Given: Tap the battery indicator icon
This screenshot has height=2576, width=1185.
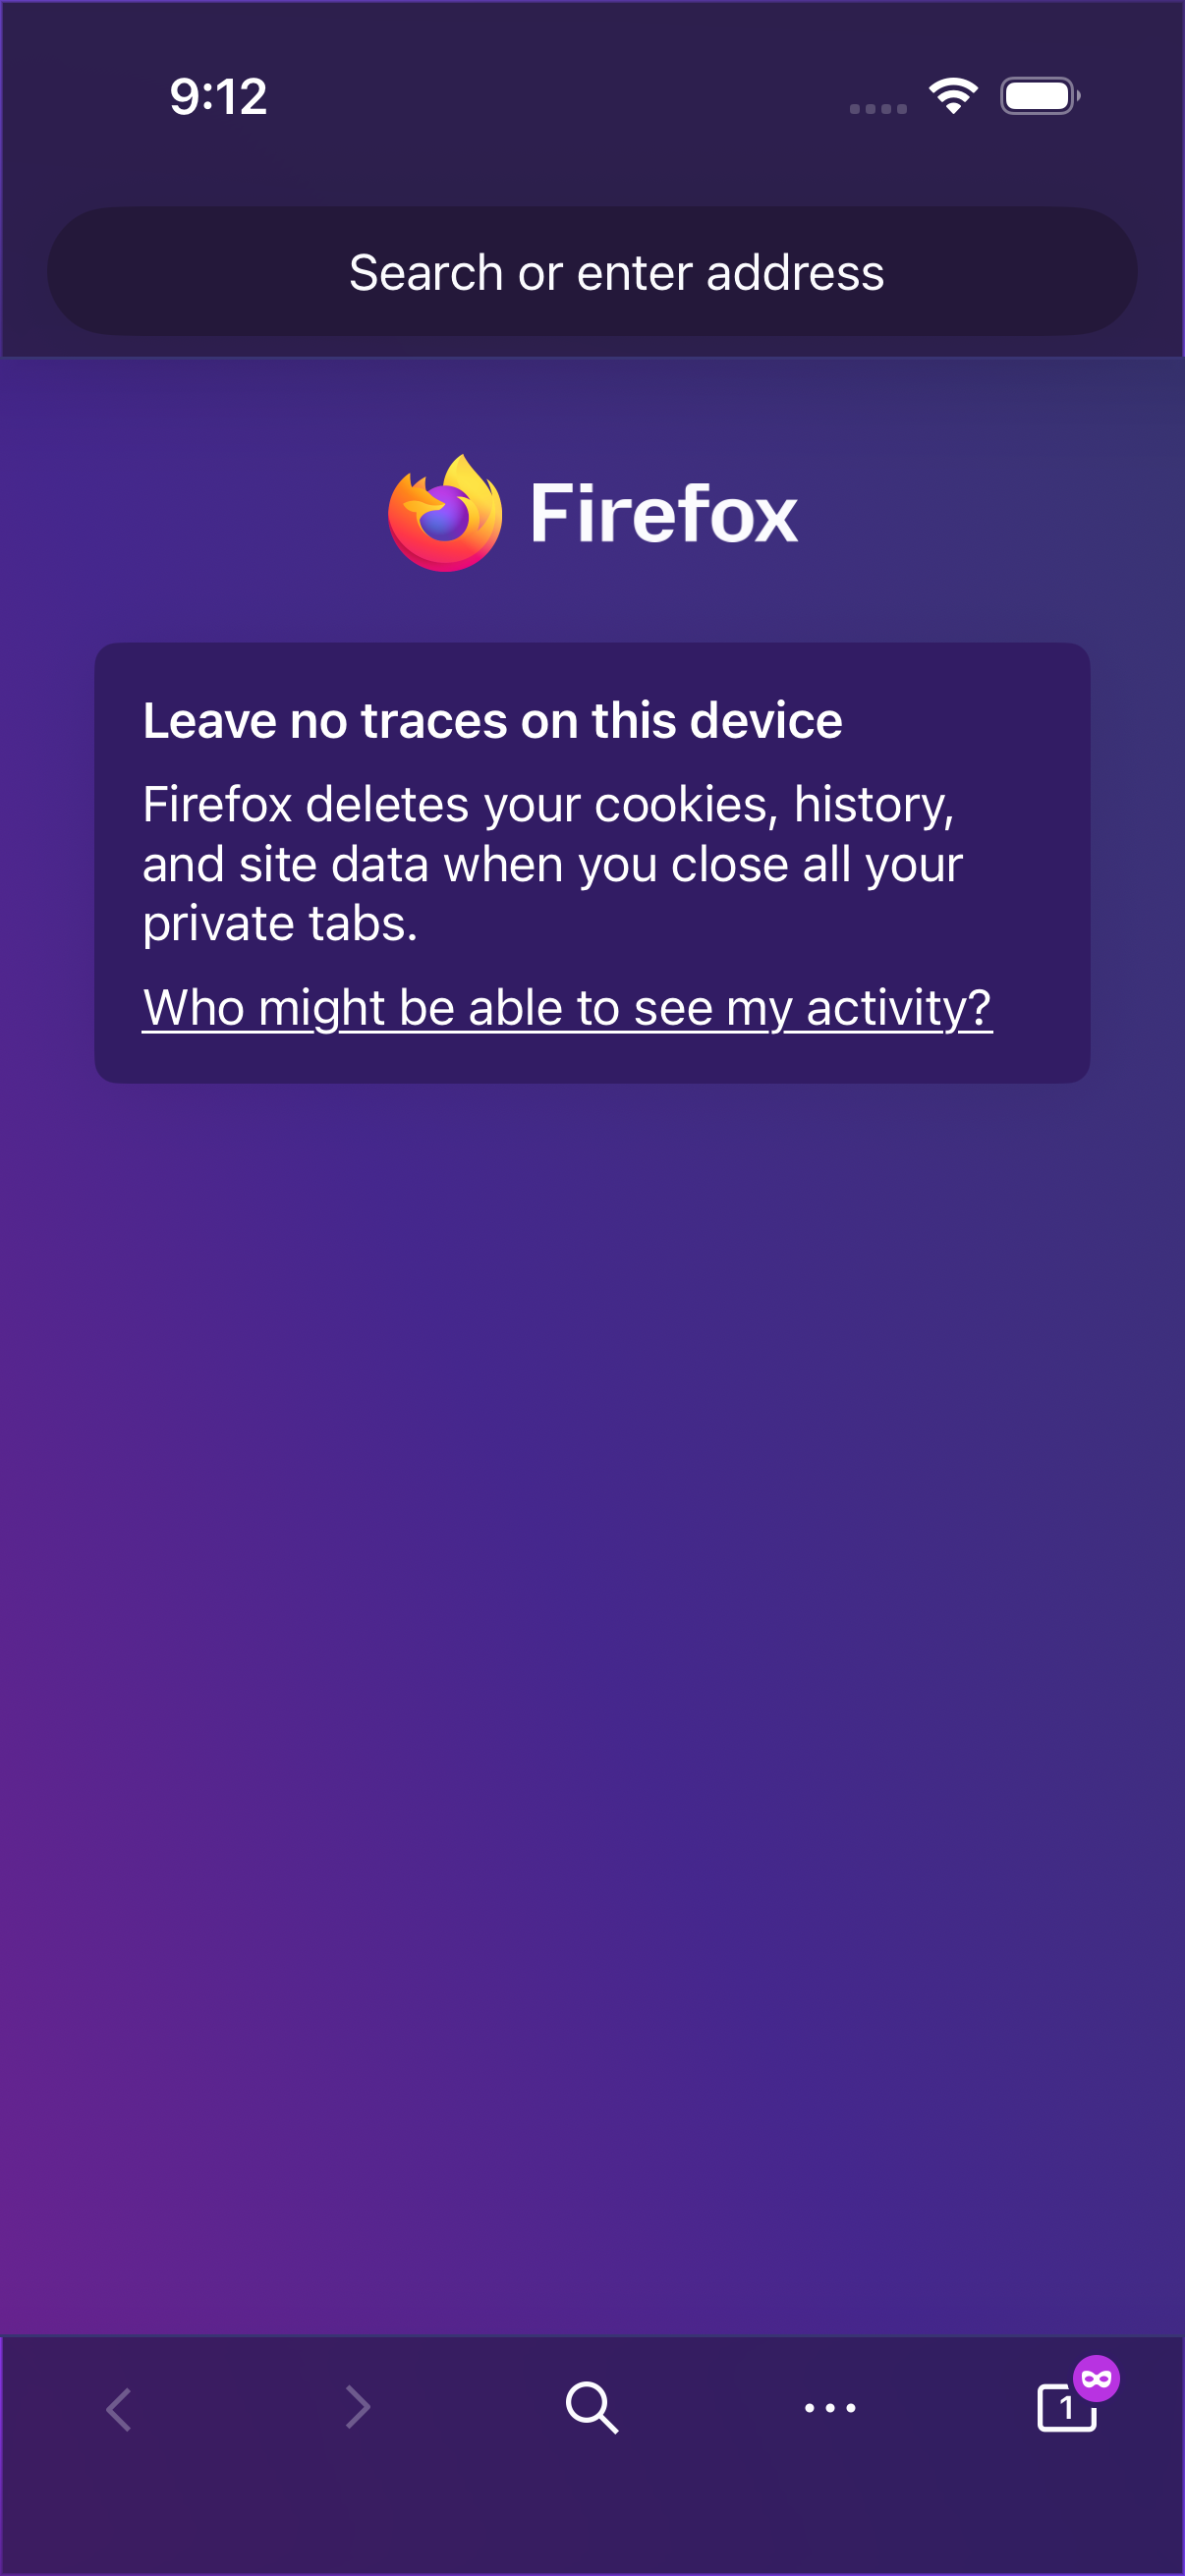Looking at the screenshot, I should pyautogui.click(x=1040, y=96).
